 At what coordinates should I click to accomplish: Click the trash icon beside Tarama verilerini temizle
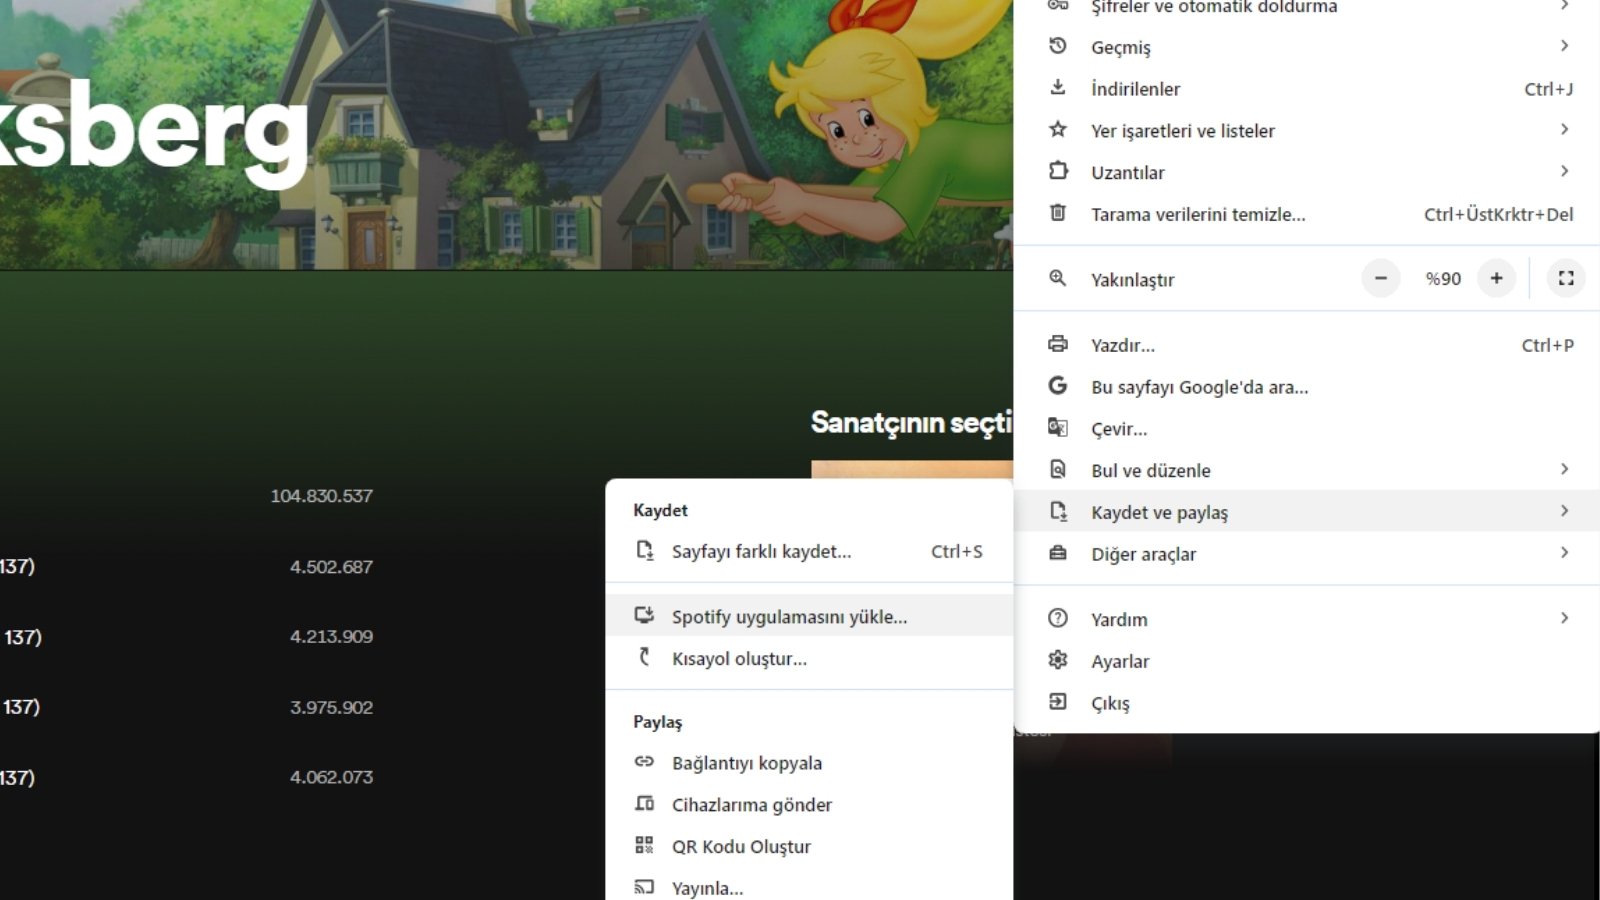1057,213
